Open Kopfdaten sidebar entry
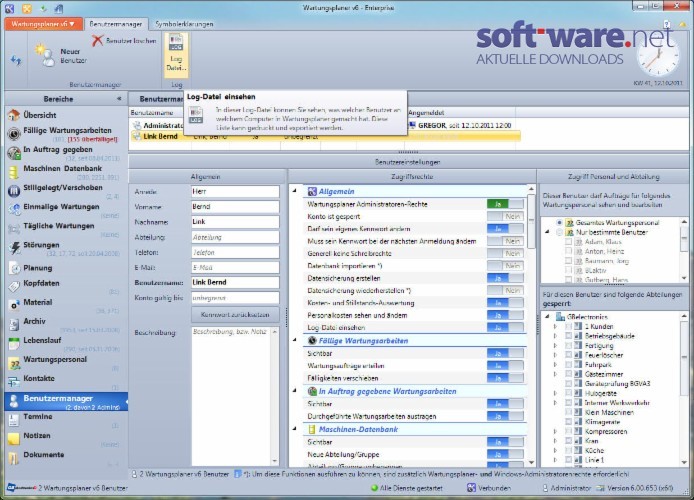This screenshot has width=694, height=500. click(66, 286)
